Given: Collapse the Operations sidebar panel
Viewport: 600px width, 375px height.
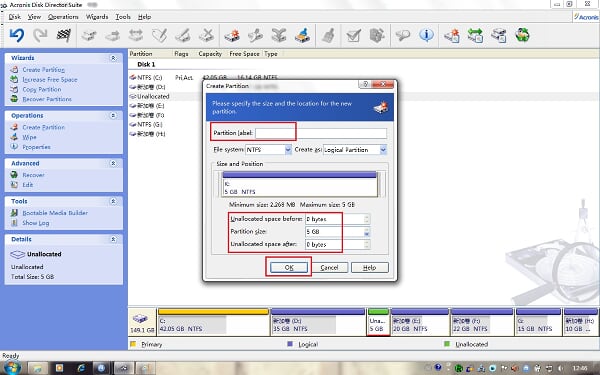Looking at the screenshot, I should click(113, 115).
